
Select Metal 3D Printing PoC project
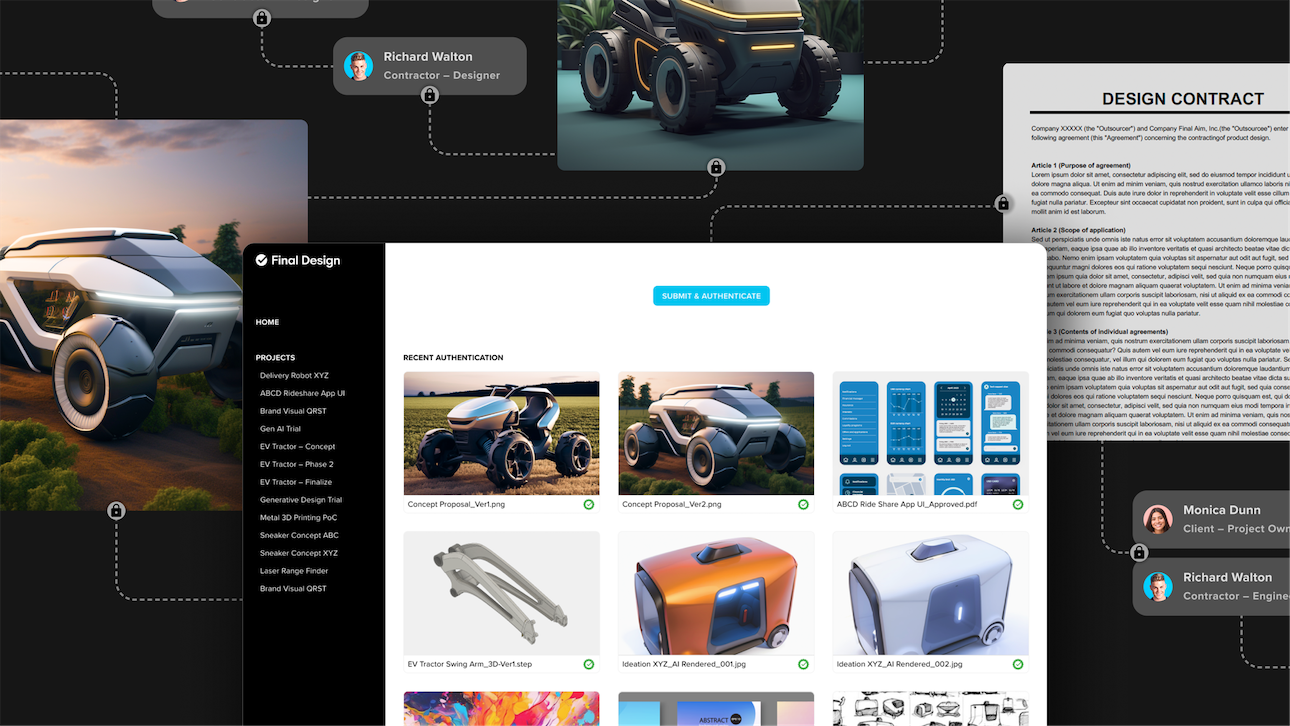pos(298,518)
